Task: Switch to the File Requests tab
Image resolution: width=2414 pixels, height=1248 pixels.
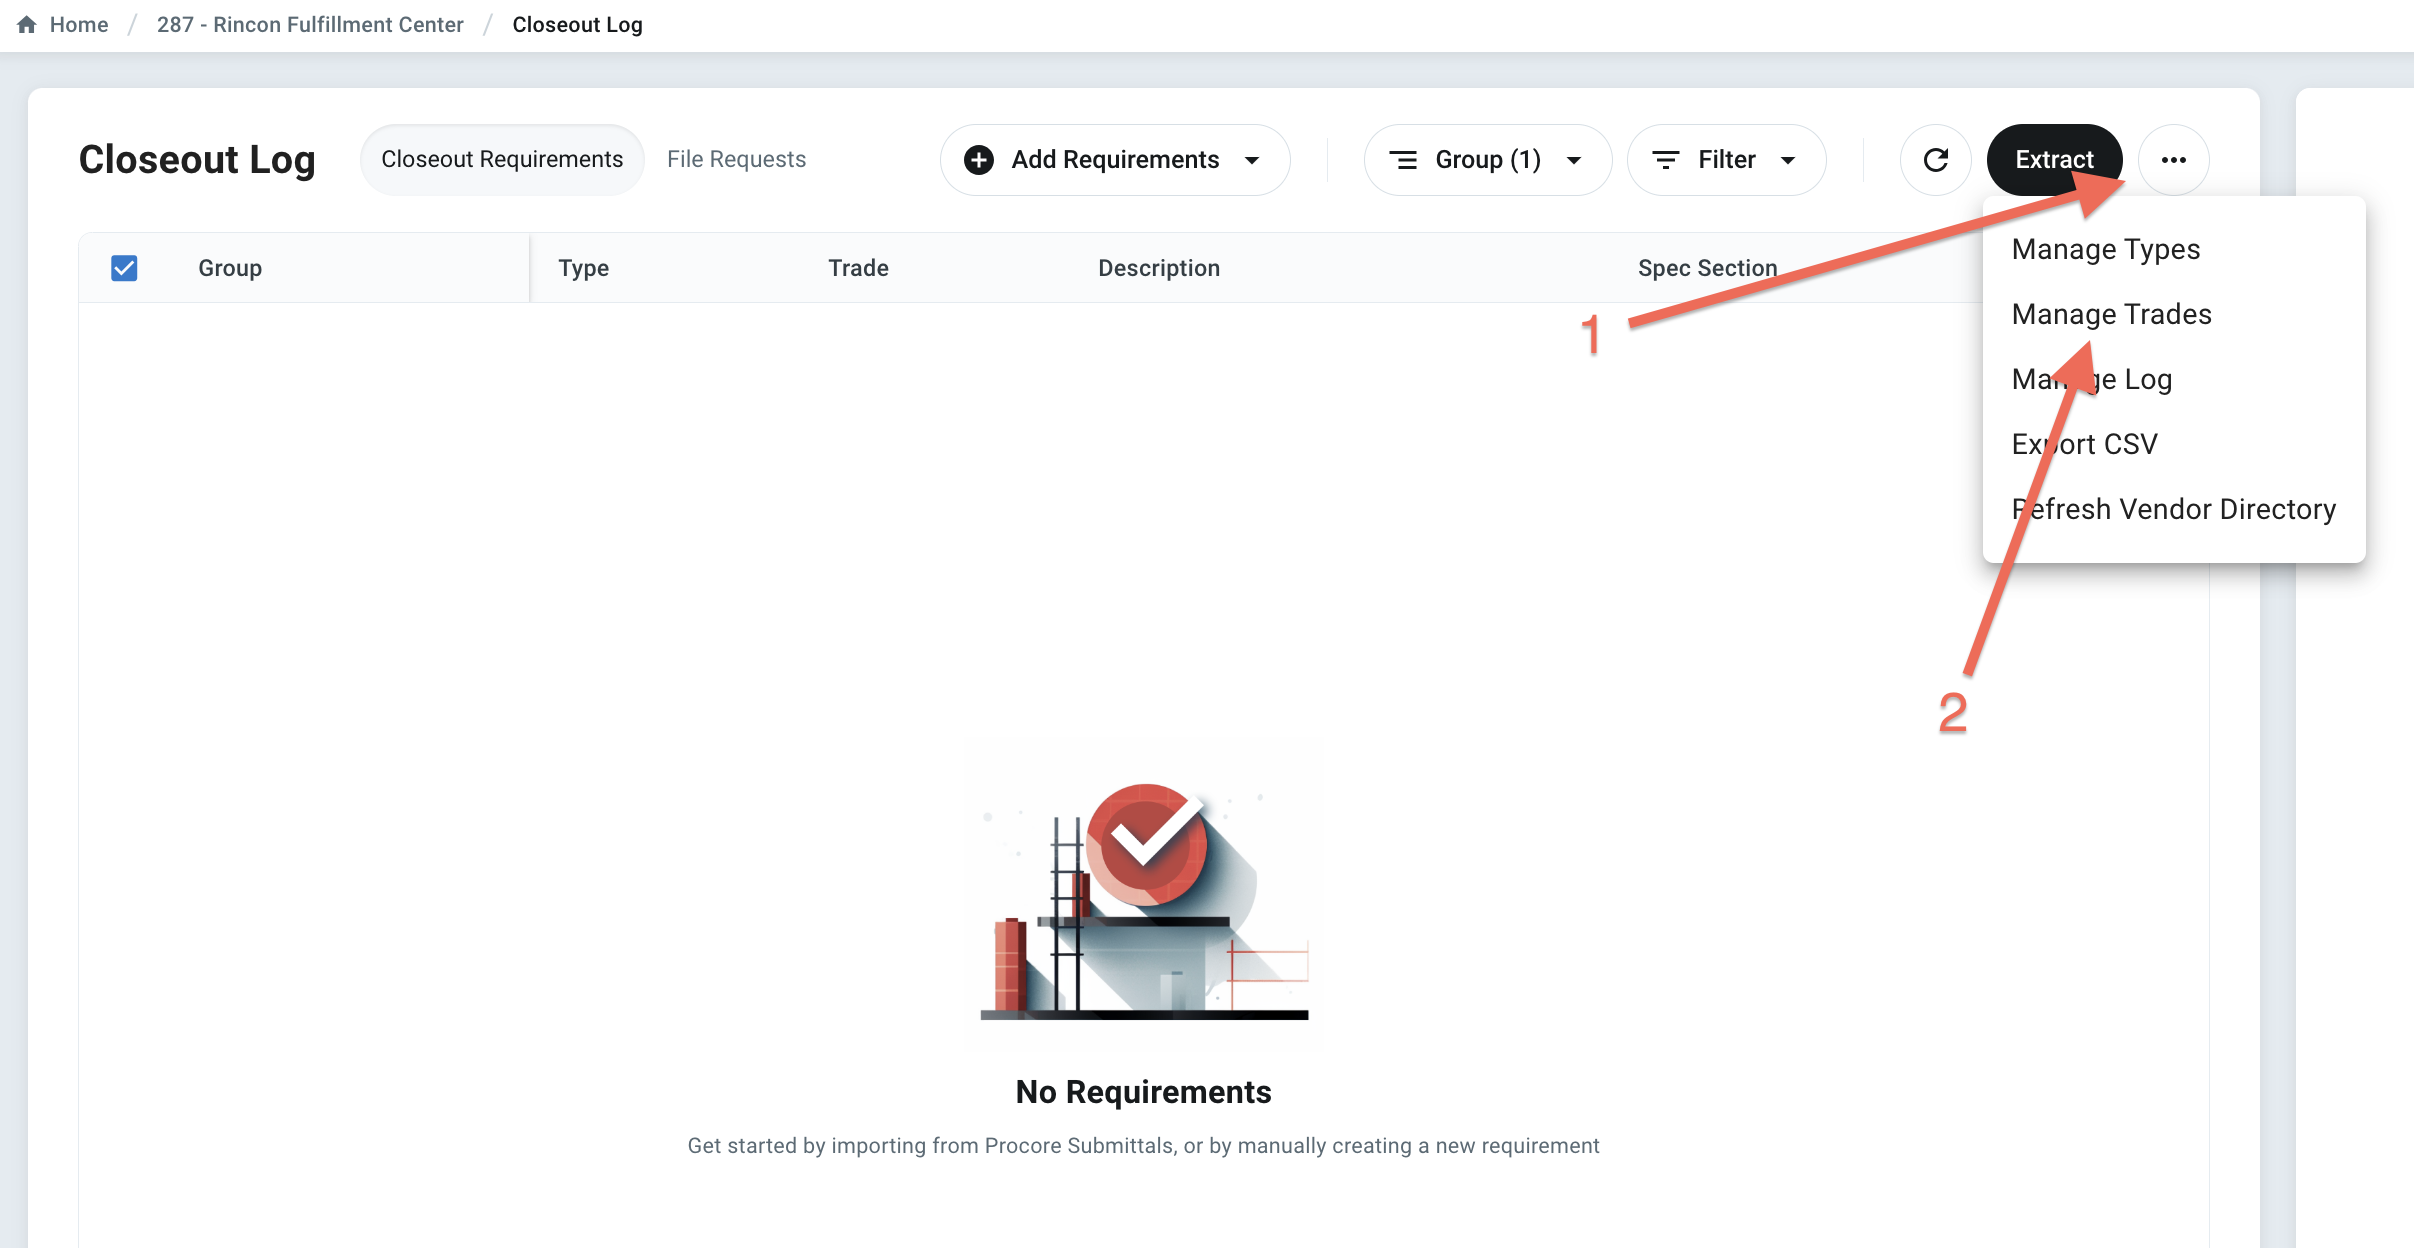Action: click(736, 160)
